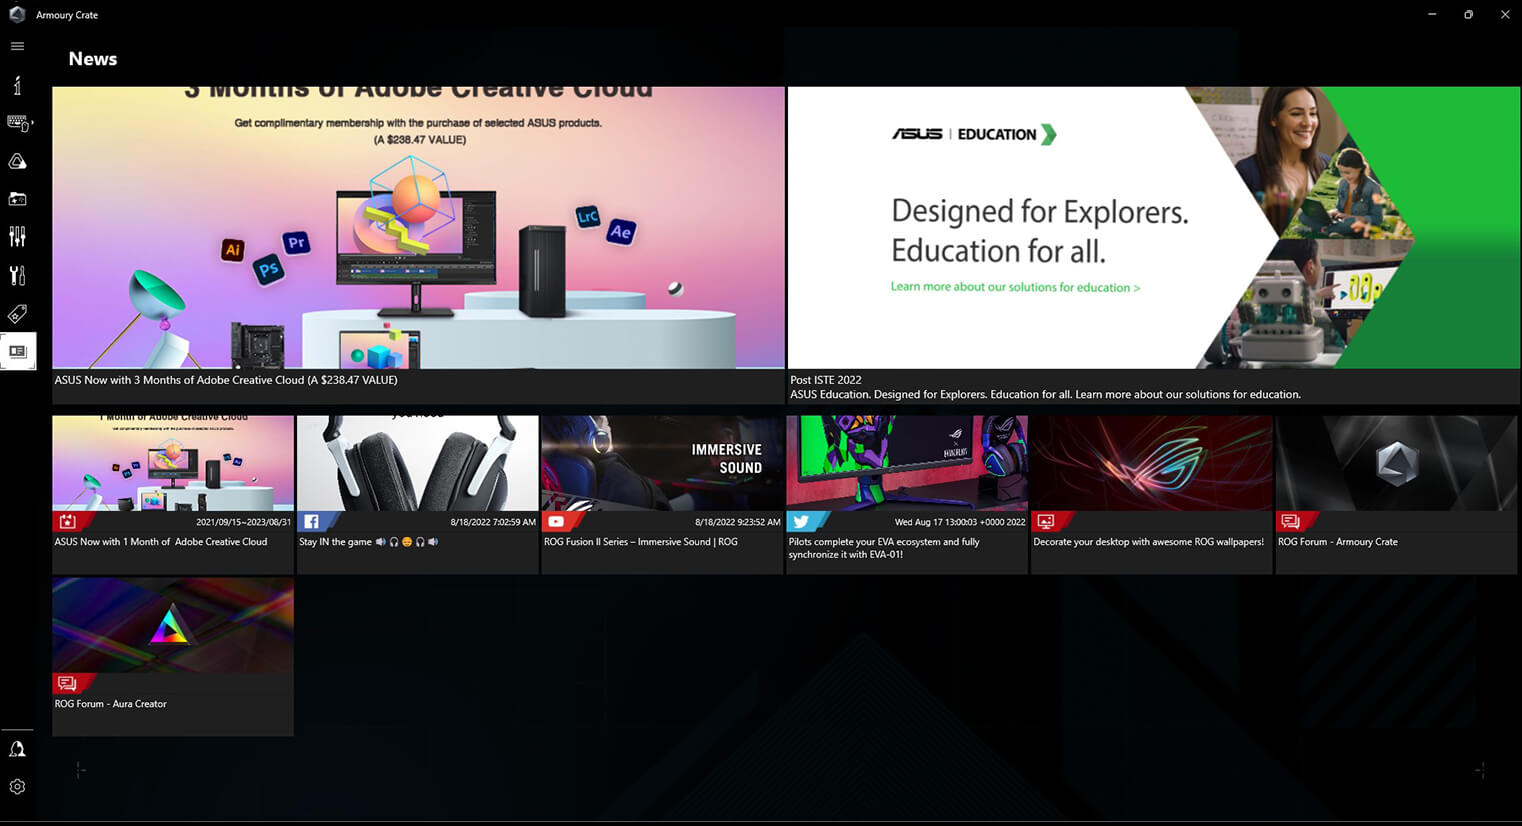Viewport: 1522px width, 826px height.
Task: Open the notifications bell icon
Action: point(17,749)
